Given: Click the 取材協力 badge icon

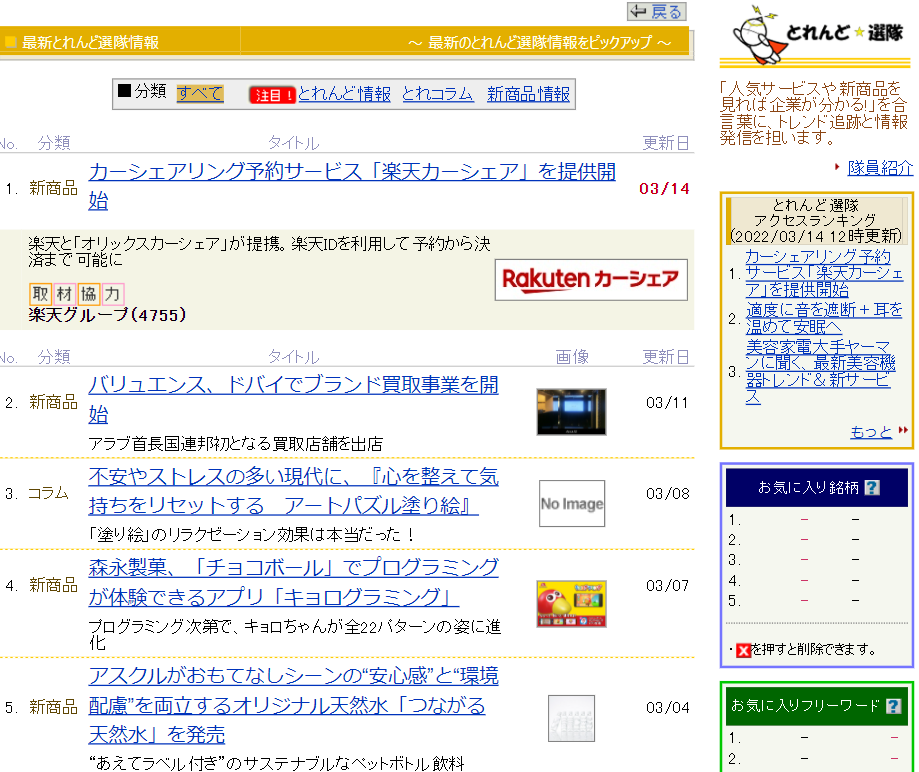Looking at the screenshot, I should (x=77, y=294).
